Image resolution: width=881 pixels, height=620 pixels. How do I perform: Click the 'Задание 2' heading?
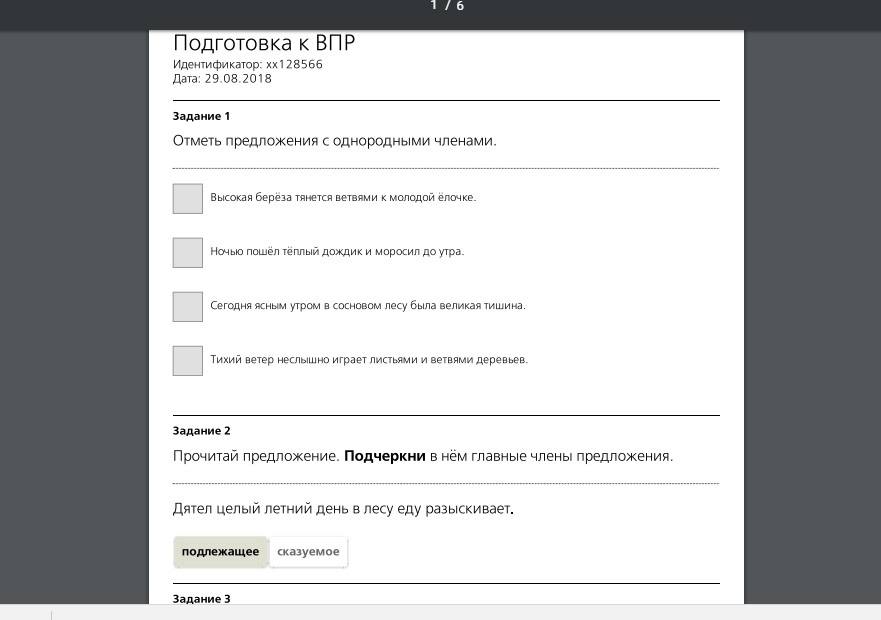[201, 431]
